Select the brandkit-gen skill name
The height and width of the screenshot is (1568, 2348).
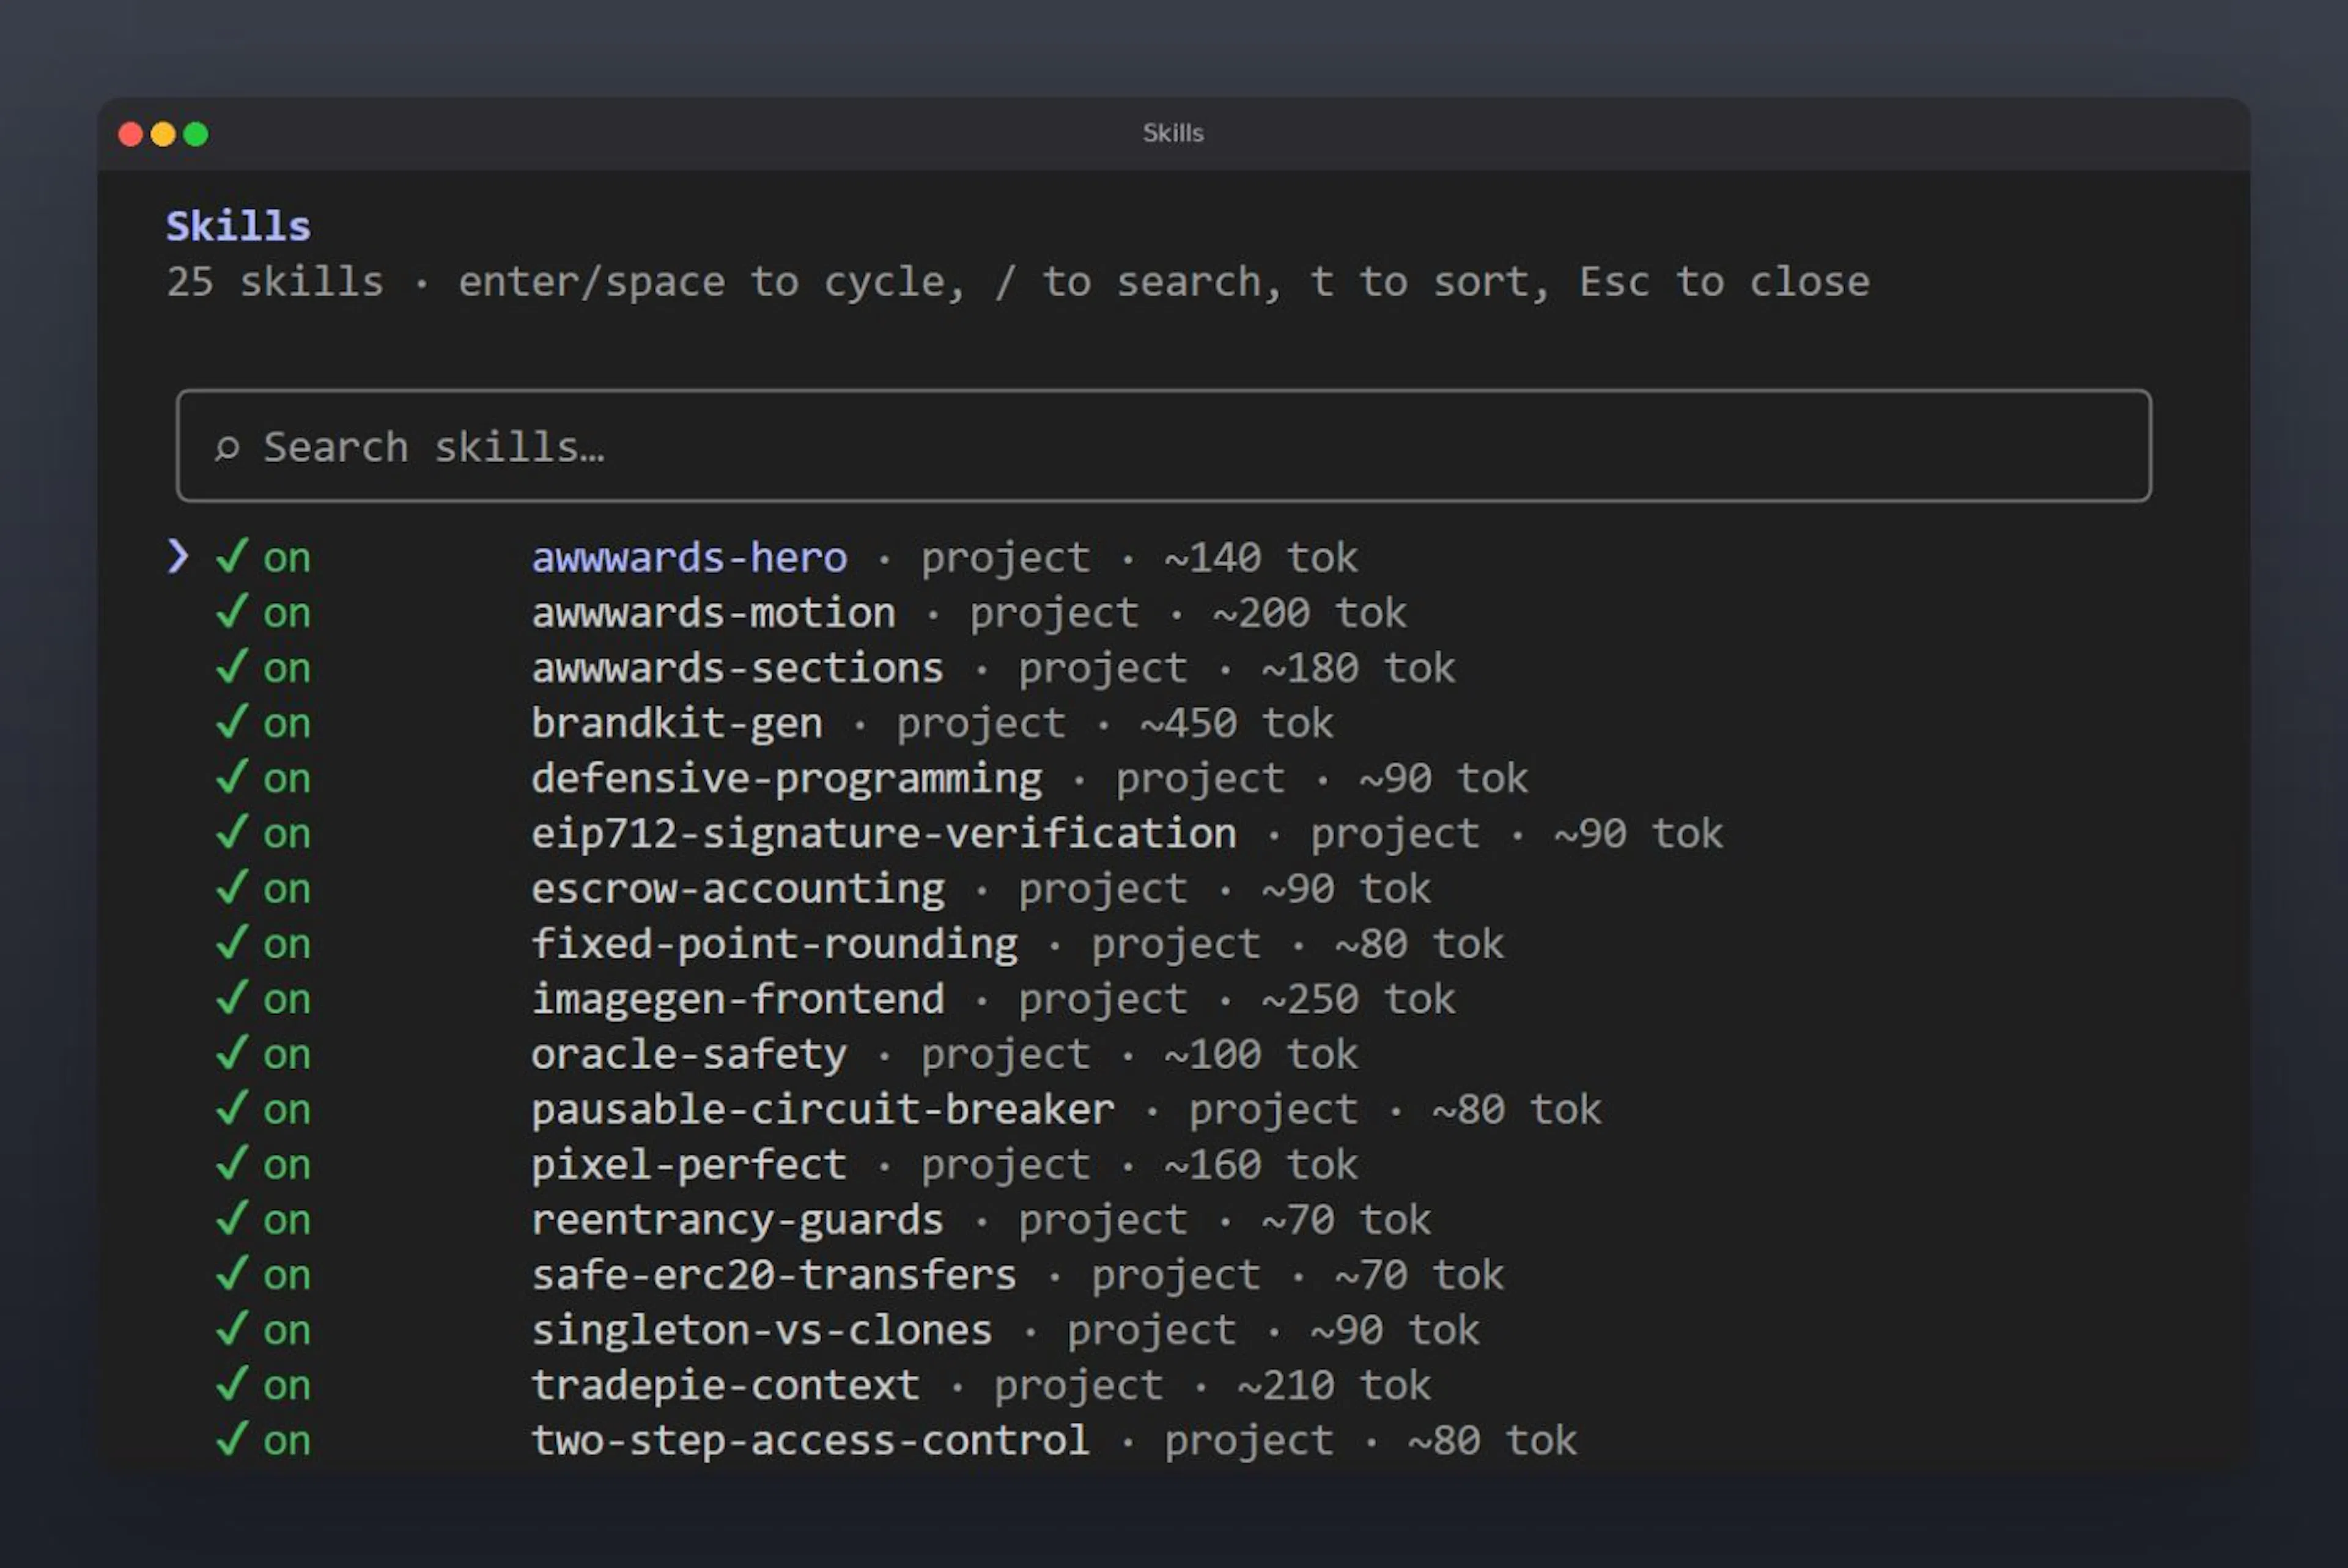click(677, 723)
